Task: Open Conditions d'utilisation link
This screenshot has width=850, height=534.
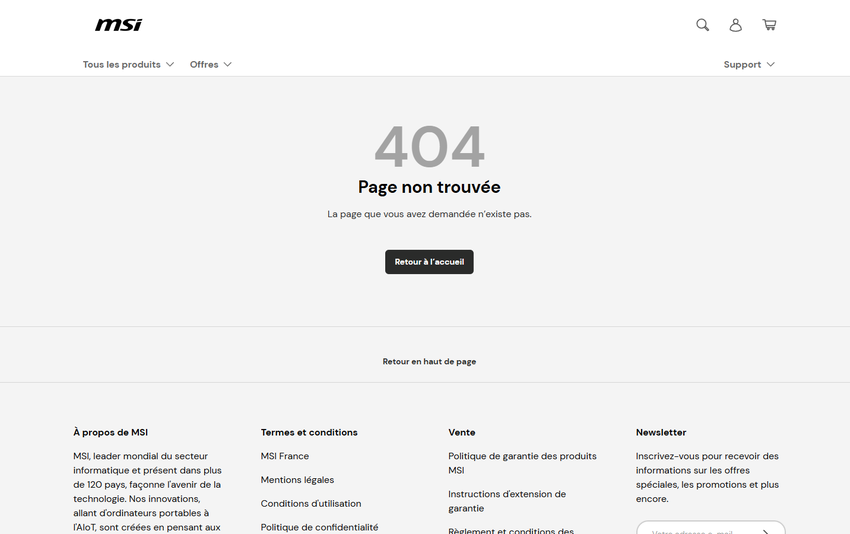Action: click(x=311, y=504)
